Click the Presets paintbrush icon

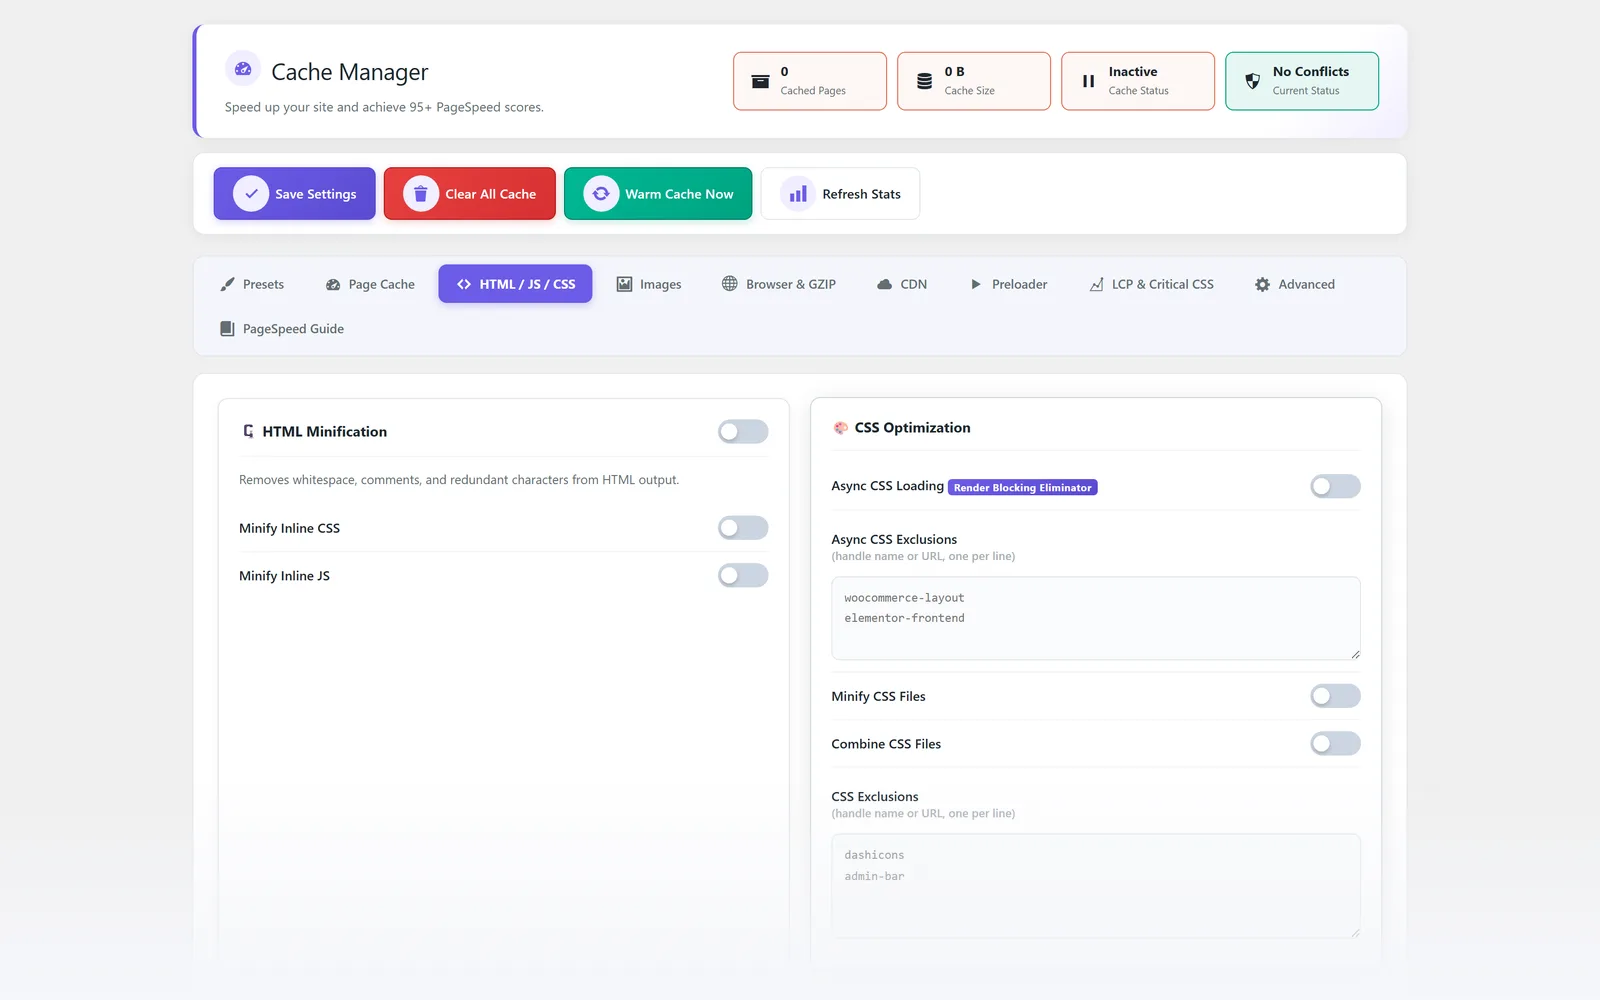(227, 284)
